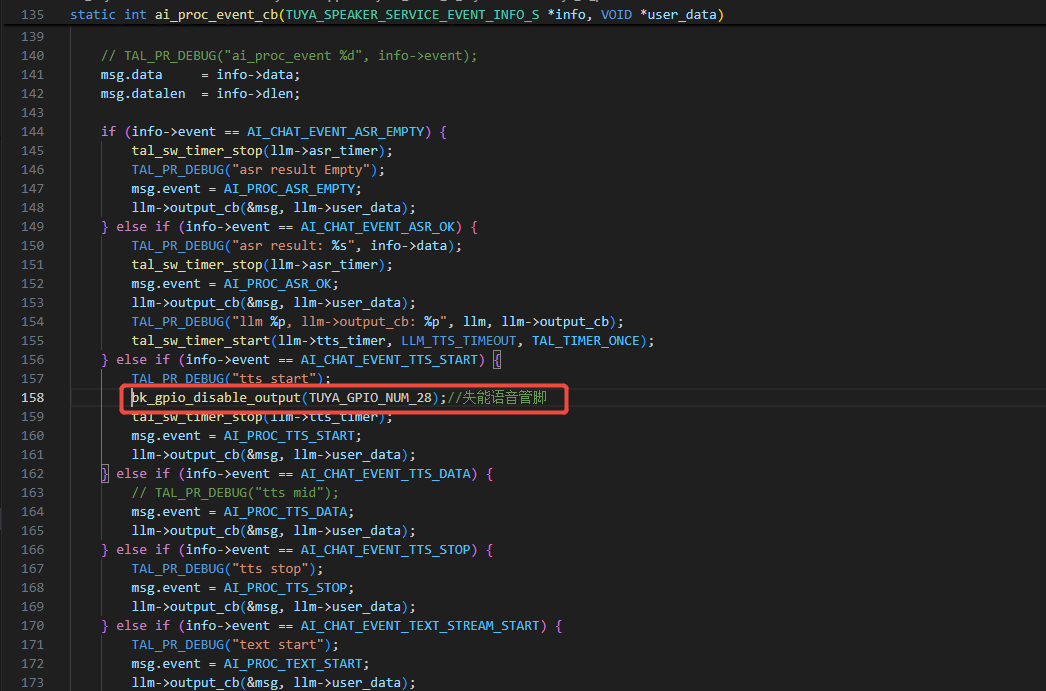Viewport: 1046px width, 691px height.
Task: Click the TUYA_GPIO_NUM_28 argument
Action: coord(372,398)
